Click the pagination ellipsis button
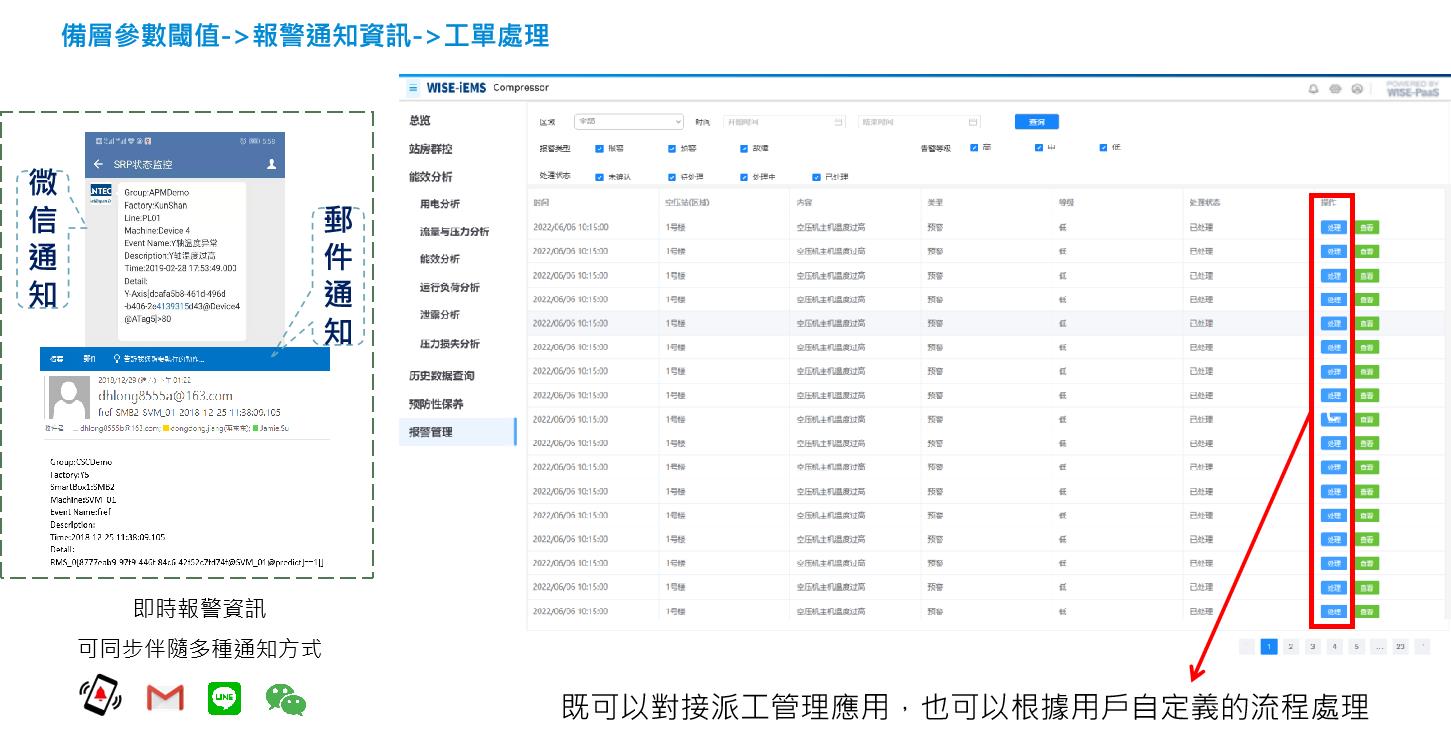 1379,647
